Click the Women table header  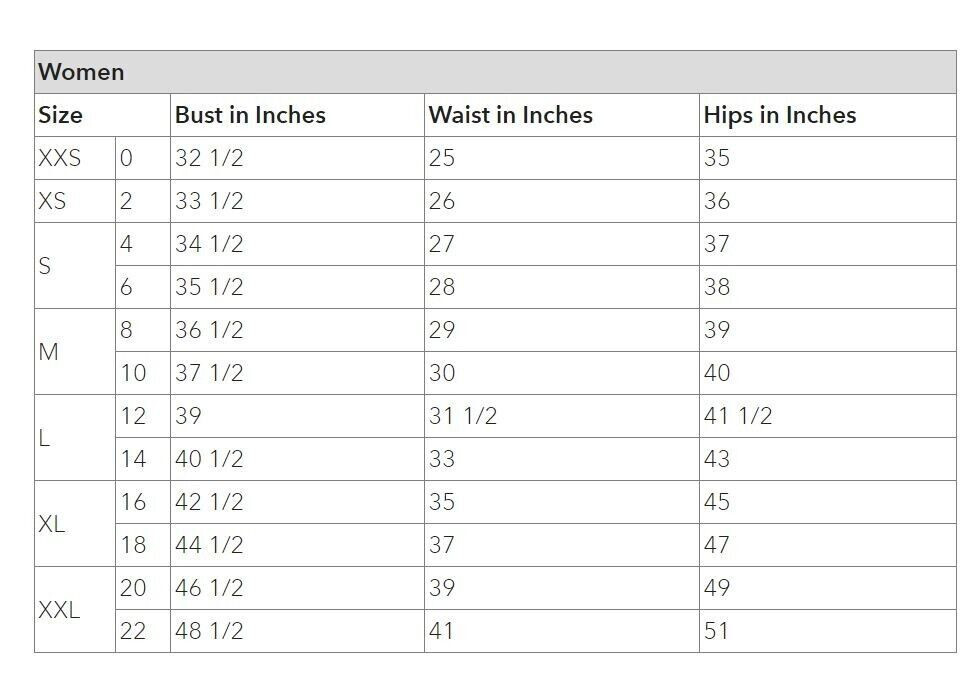click(495, 72)
